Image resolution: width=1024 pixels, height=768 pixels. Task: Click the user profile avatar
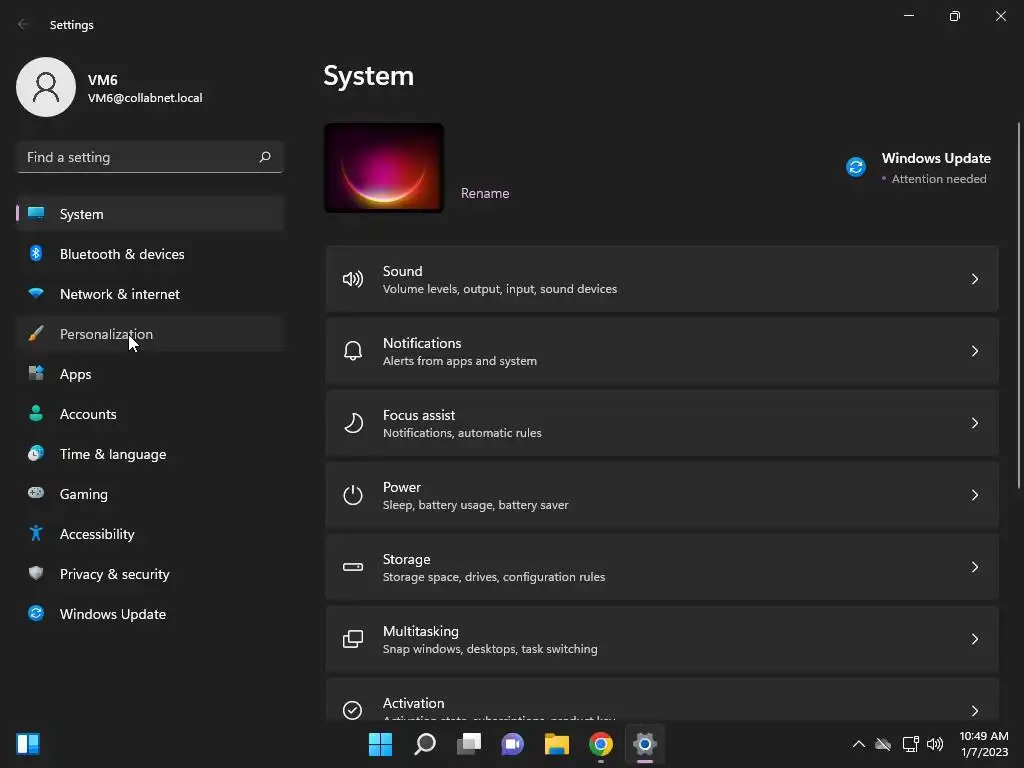tap(46, 87)
